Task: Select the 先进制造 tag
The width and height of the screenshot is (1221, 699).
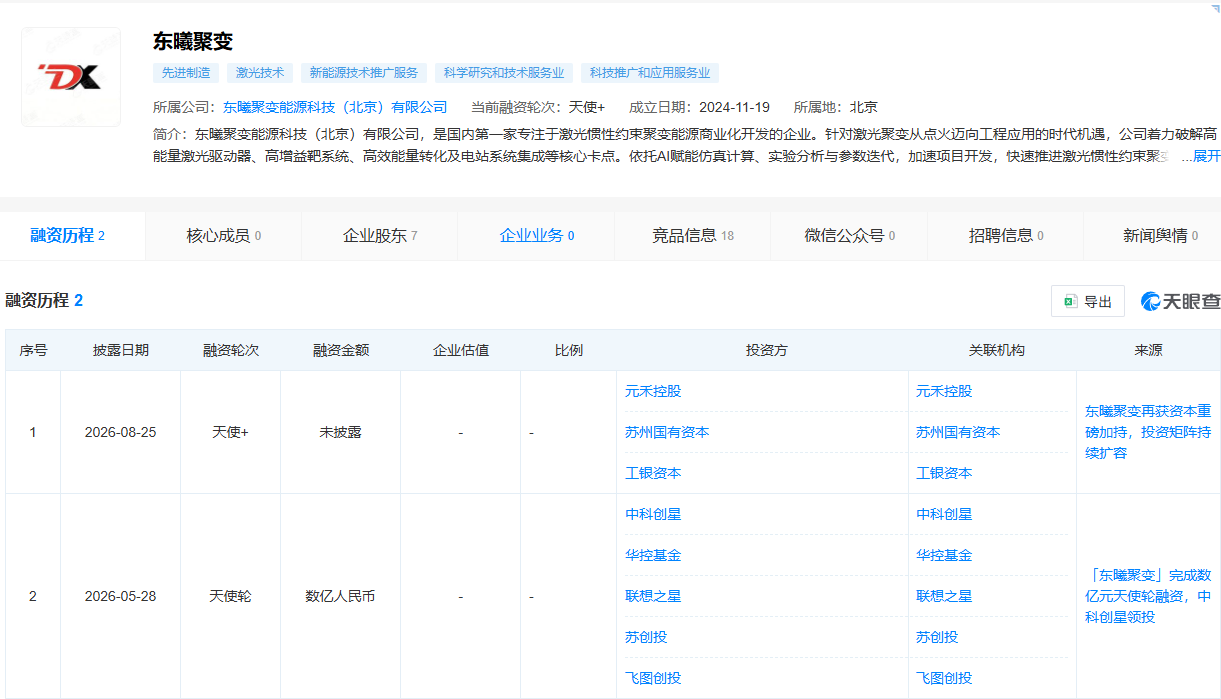Action: 186,73
